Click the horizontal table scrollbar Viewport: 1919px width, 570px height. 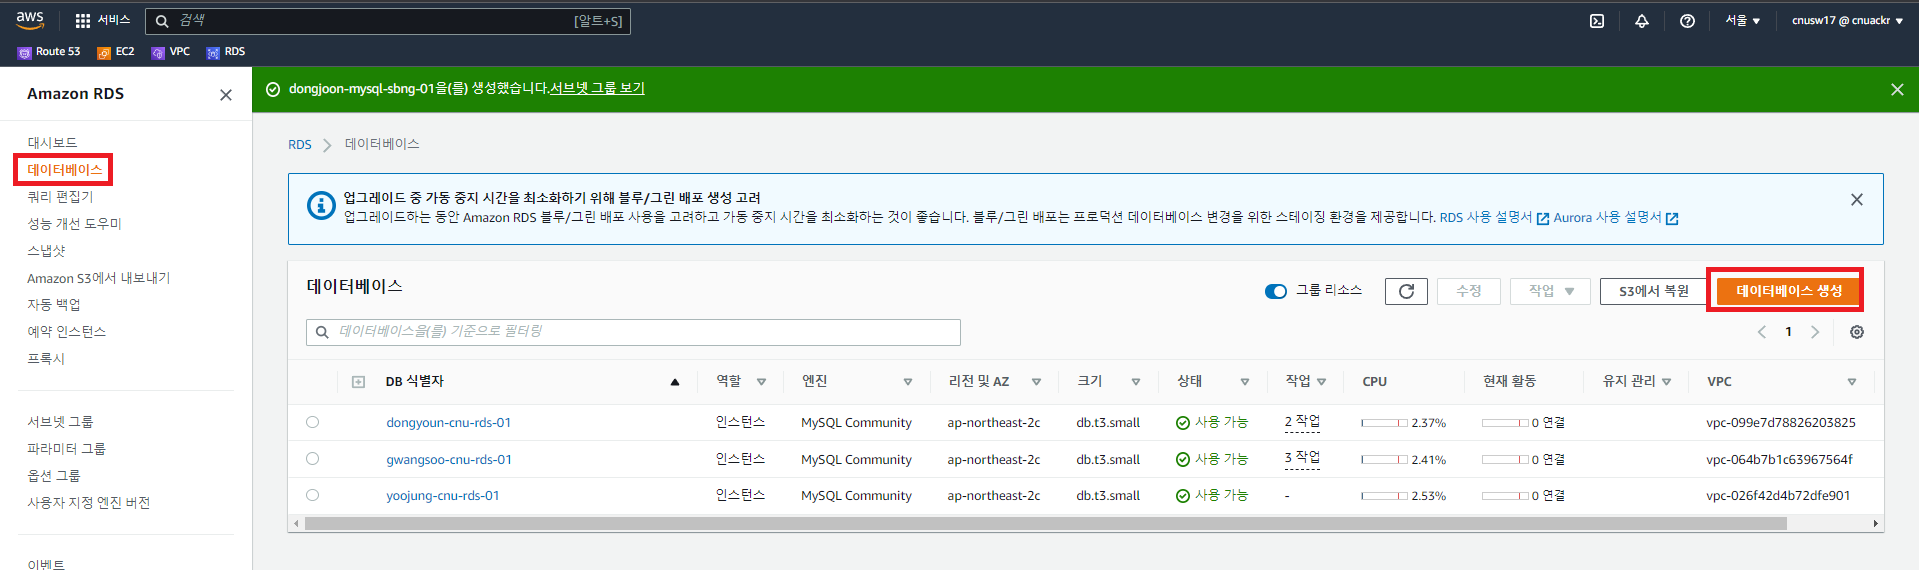coord(1045,523)
